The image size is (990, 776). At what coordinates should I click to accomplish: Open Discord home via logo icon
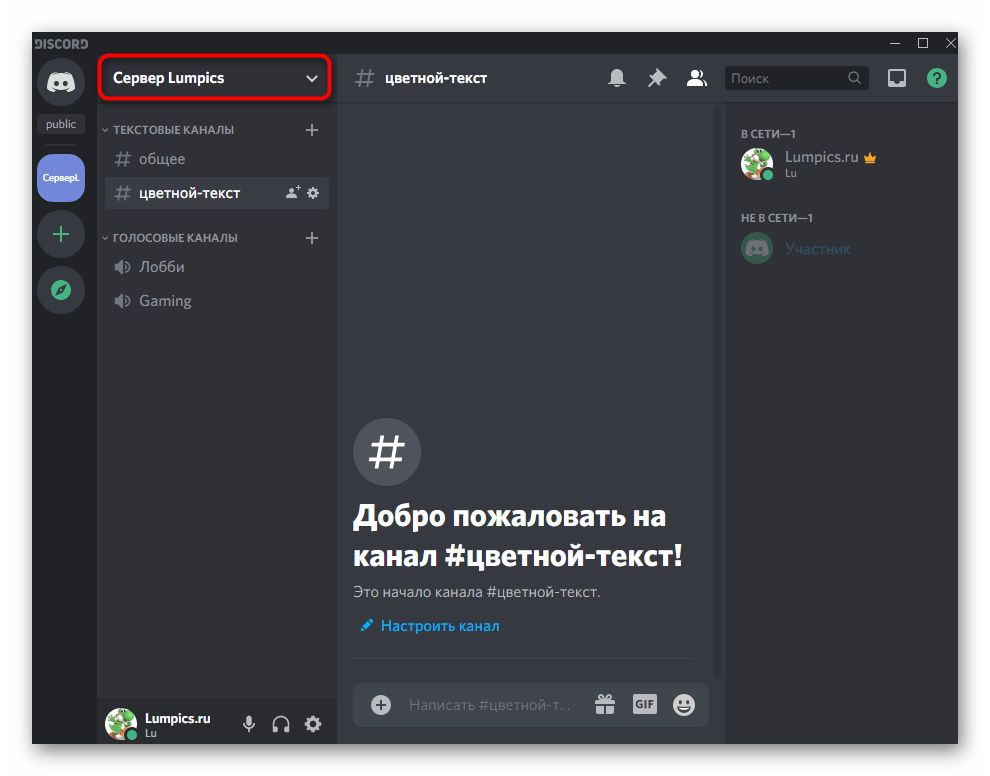tap(61, 82)
